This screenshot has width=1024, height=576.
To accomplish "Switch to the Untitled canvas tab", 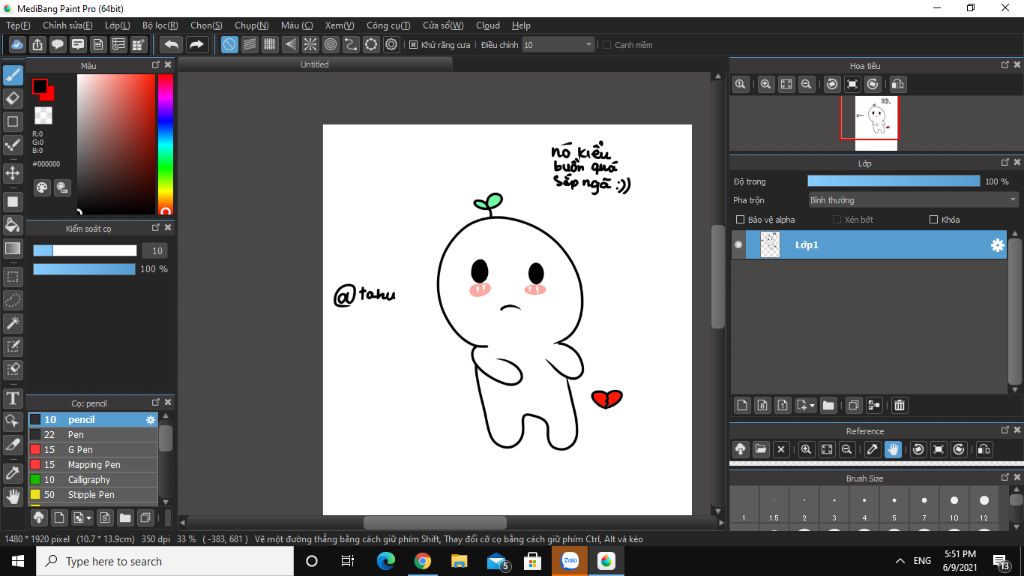I will pos(314,65).
